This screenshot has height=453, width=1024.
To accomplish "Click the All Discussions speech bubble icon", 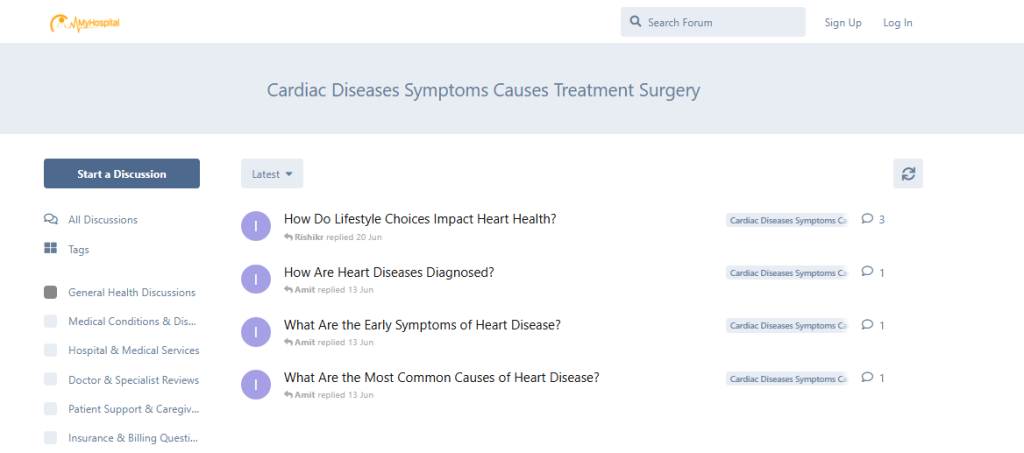I will click(50, 219).
